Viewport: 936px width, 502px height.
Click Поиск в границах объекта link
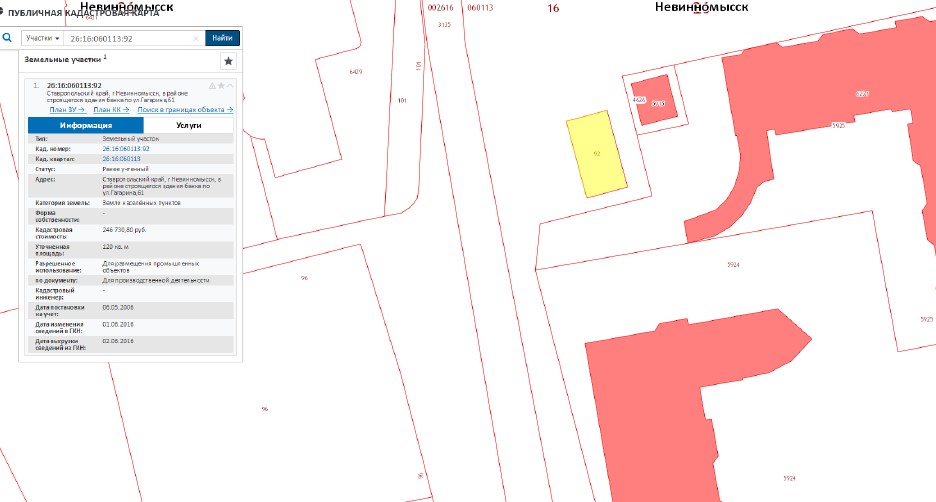(185, 109)
